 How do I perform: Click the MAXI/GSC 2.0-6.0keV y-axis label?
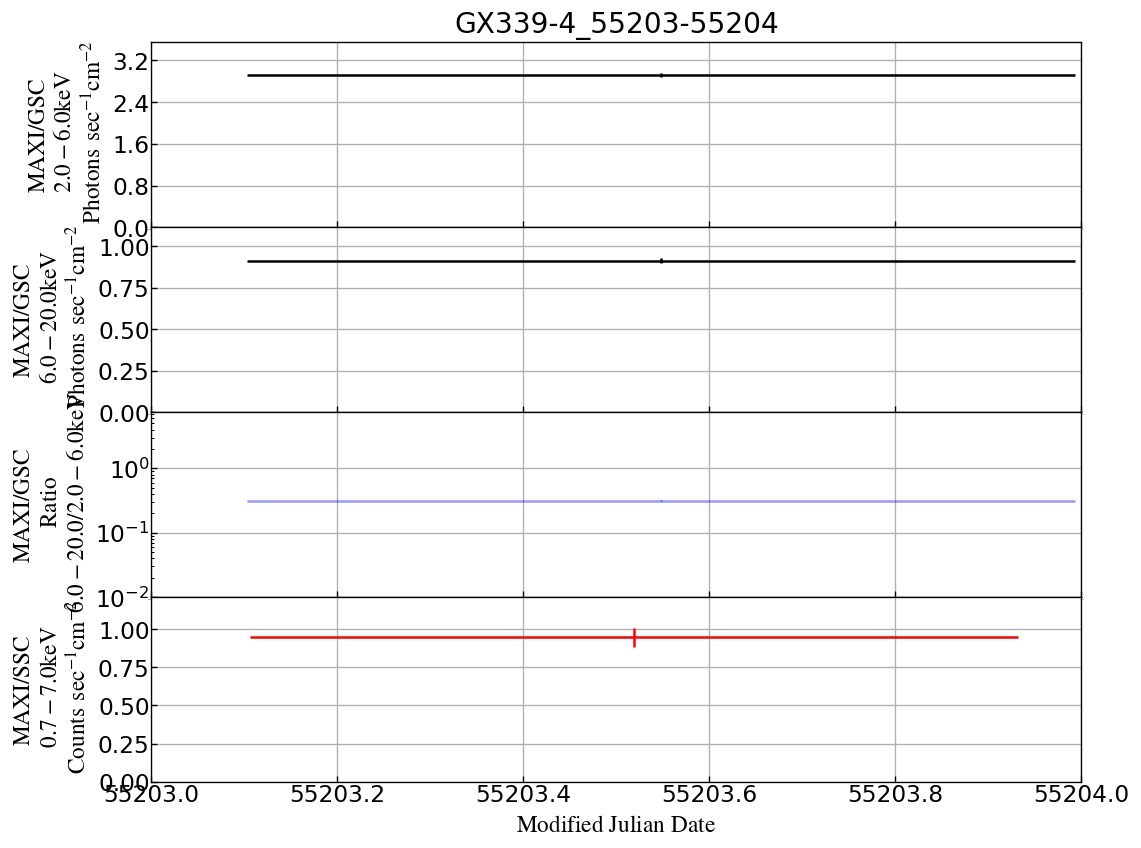[x=63, y=135]
